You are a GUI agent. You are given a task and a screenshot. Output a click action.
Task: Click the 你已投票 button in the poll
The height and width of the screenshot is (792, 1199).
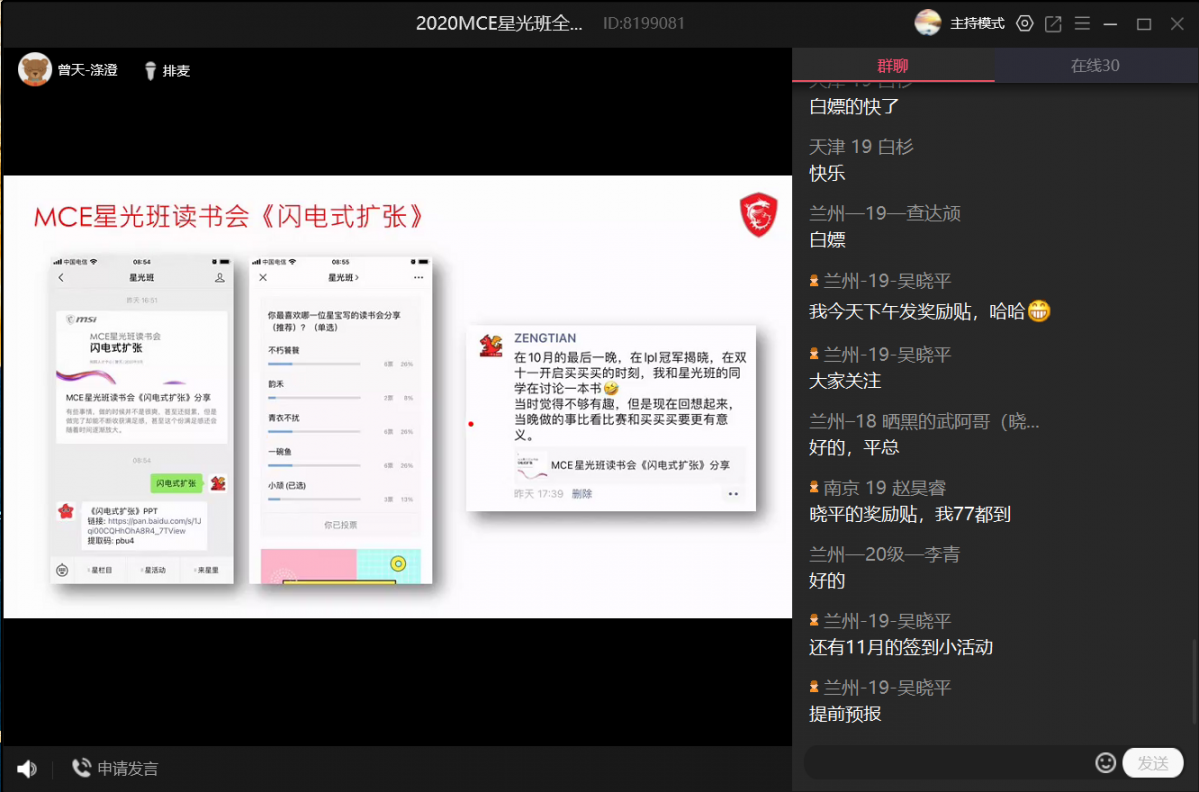pyautogui.click(x=340, y=524)
